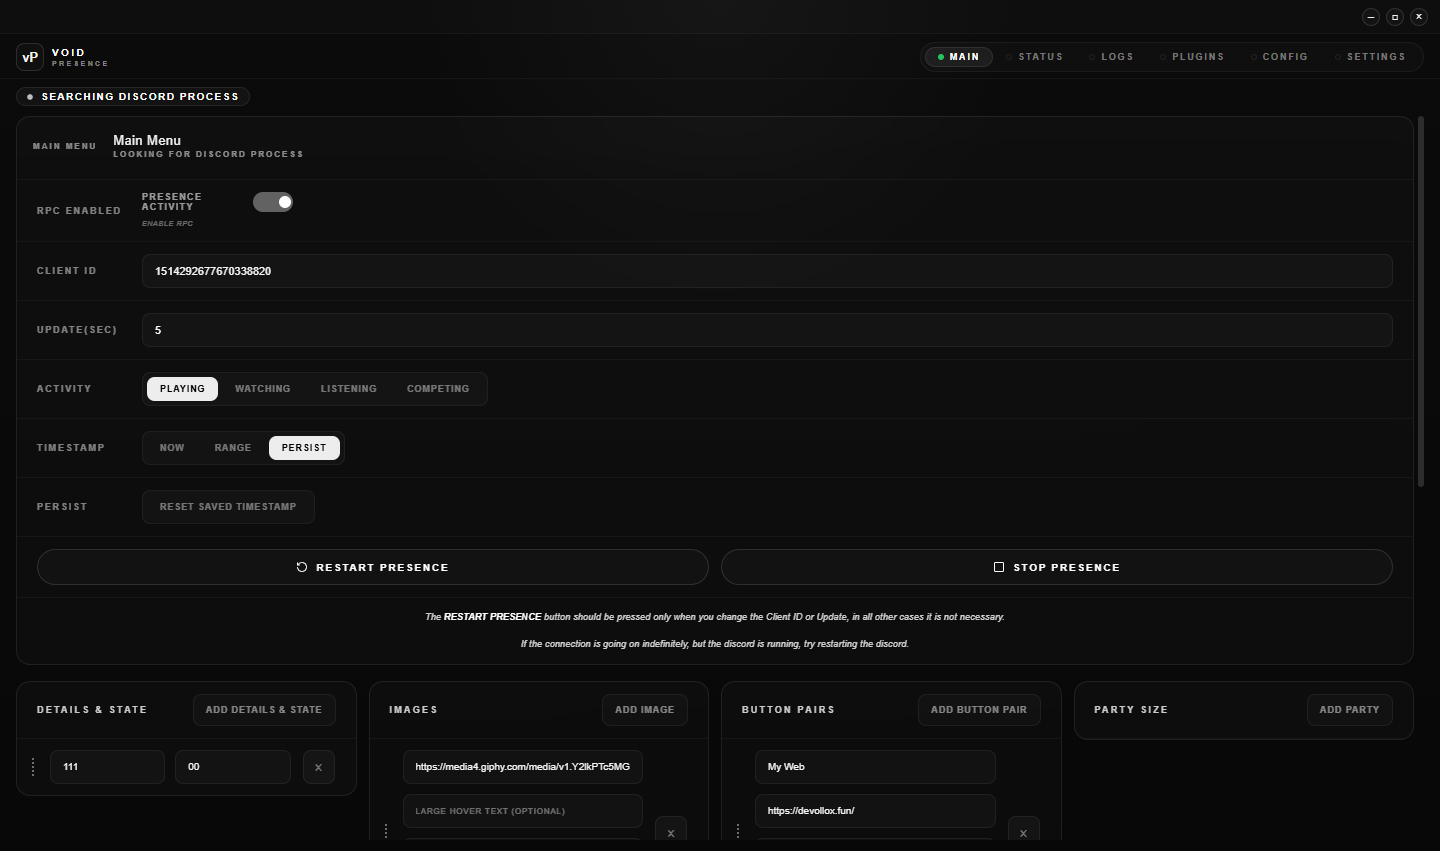The image size is (1440, 851).
Task: Click the Button Pairs panel title
Action: coord(788,710)
